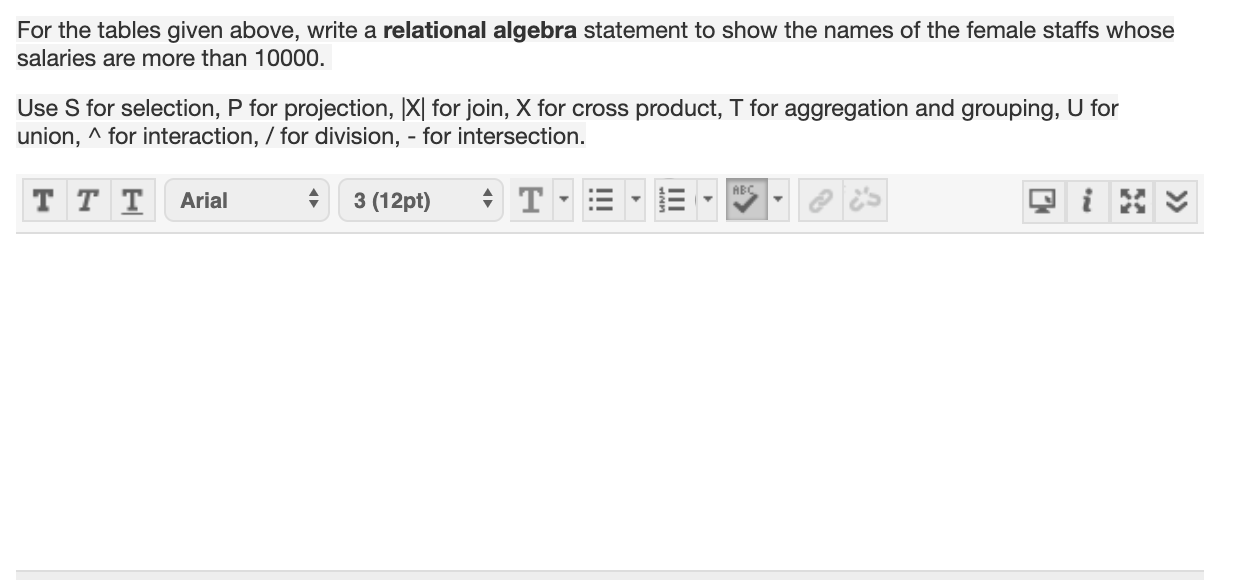Insert a numbered list

point(674,200)
